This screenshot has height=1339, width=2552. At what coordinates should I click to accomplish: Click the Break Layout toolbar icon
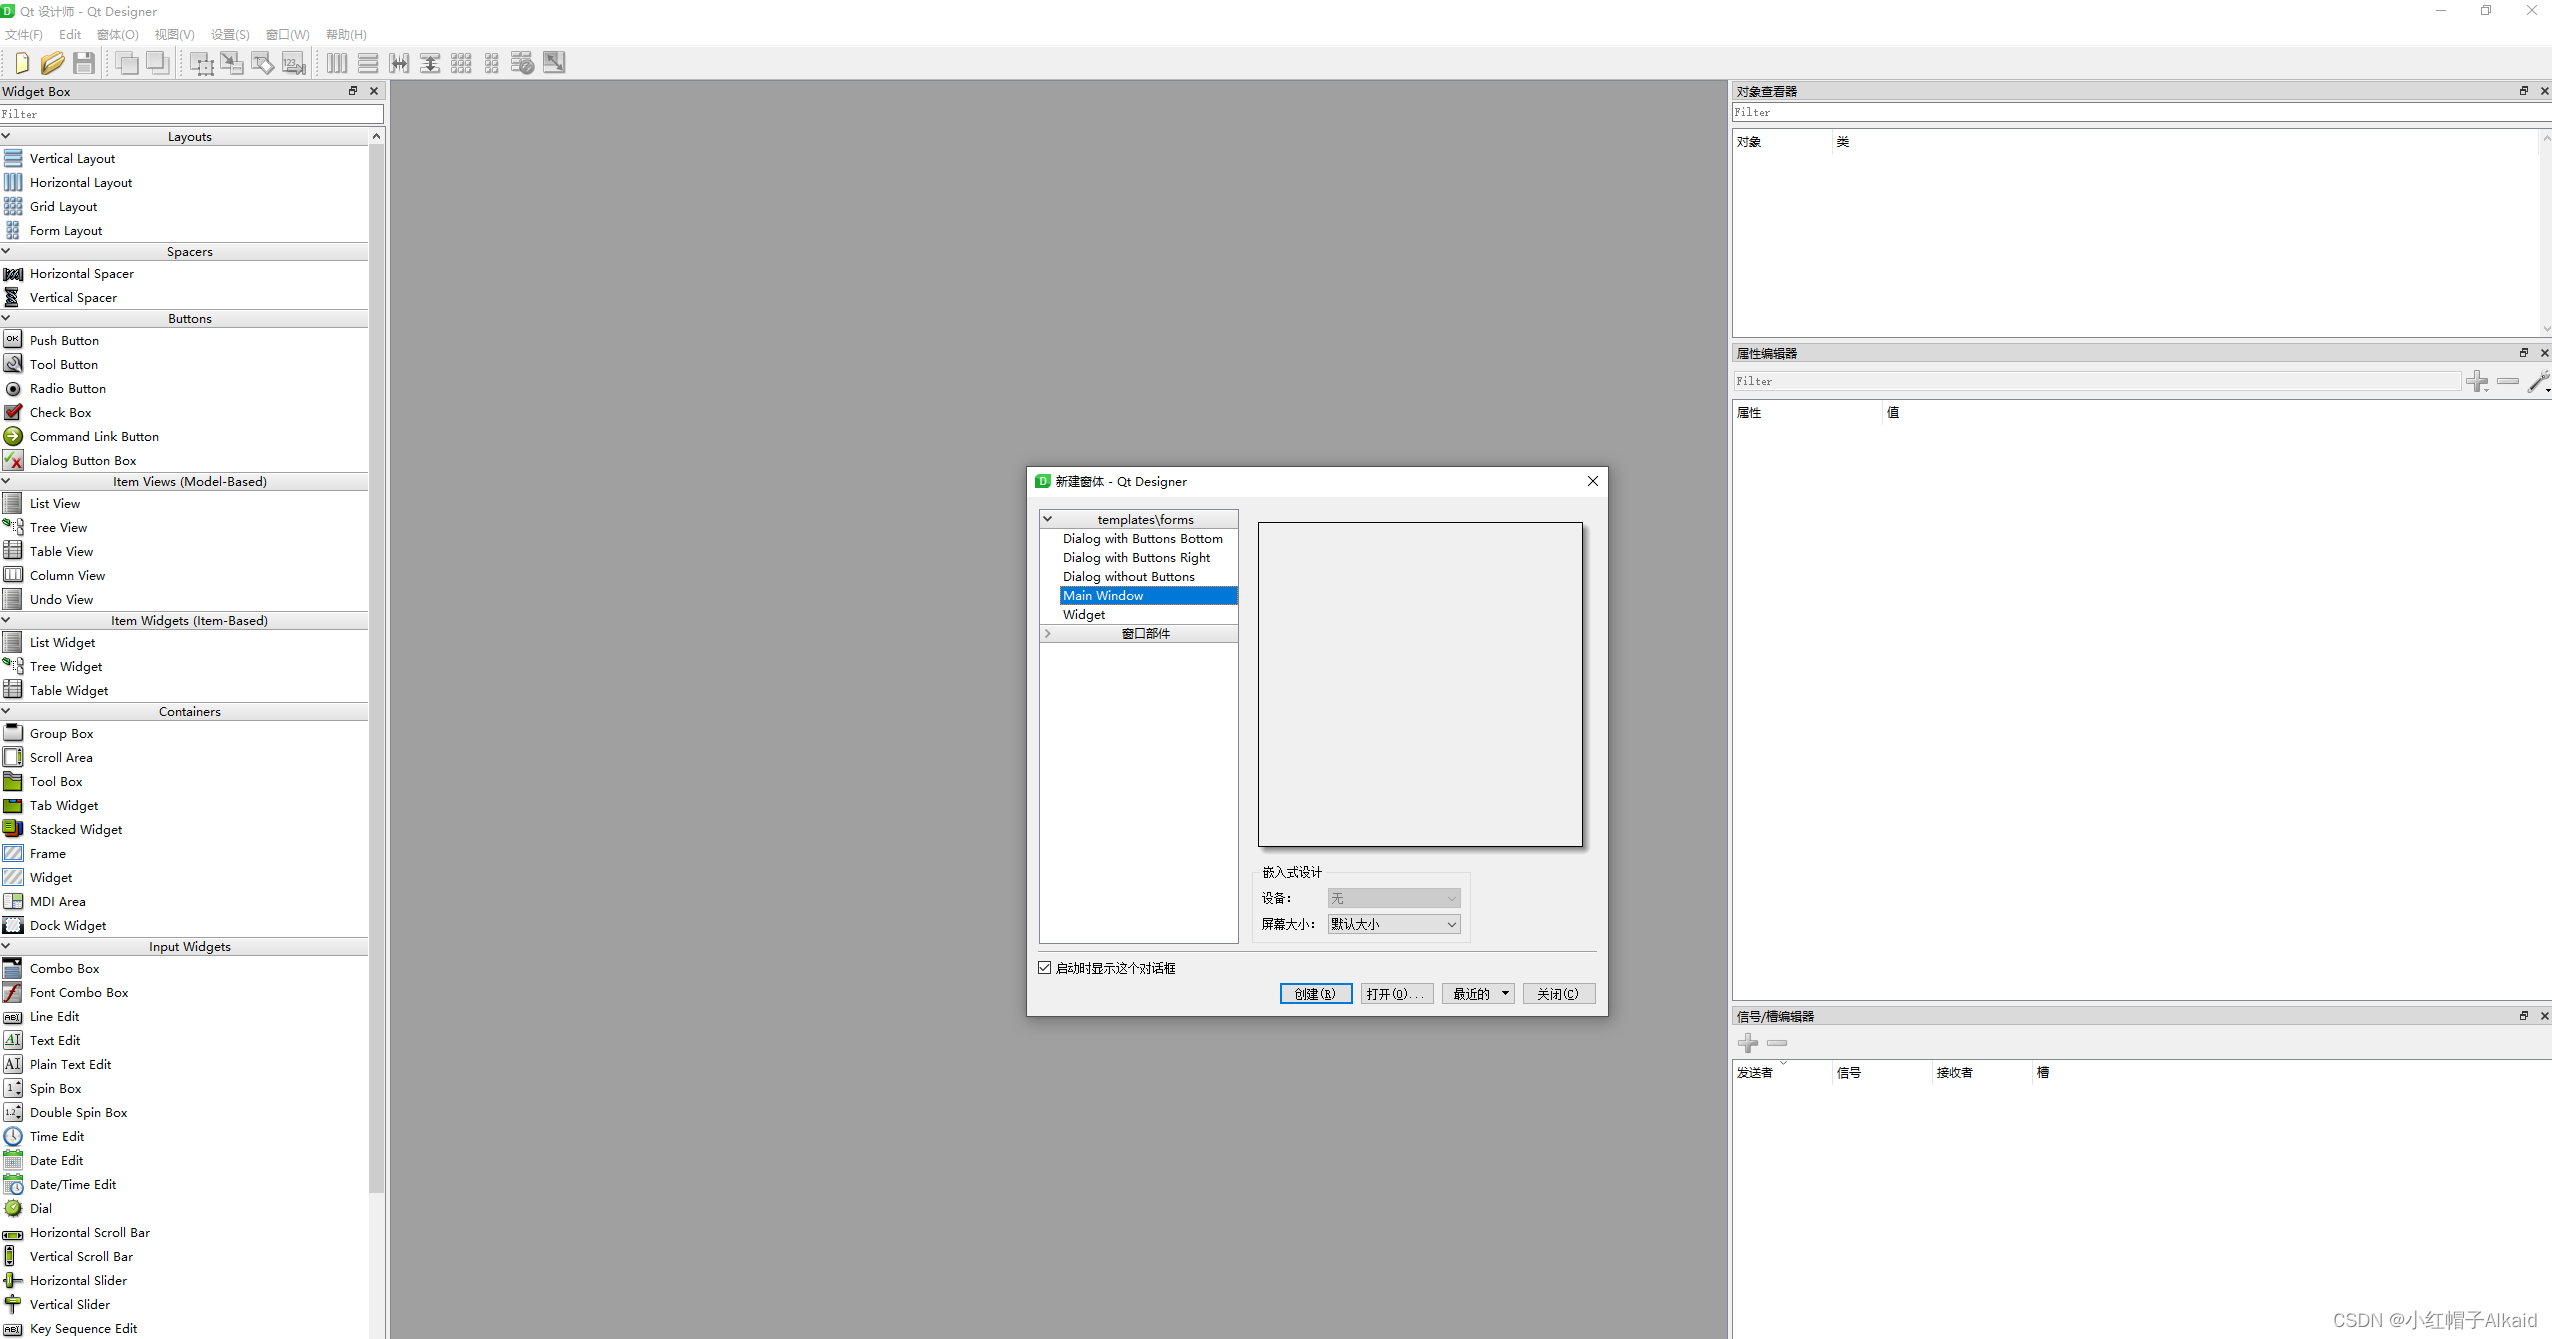point(523,63)
